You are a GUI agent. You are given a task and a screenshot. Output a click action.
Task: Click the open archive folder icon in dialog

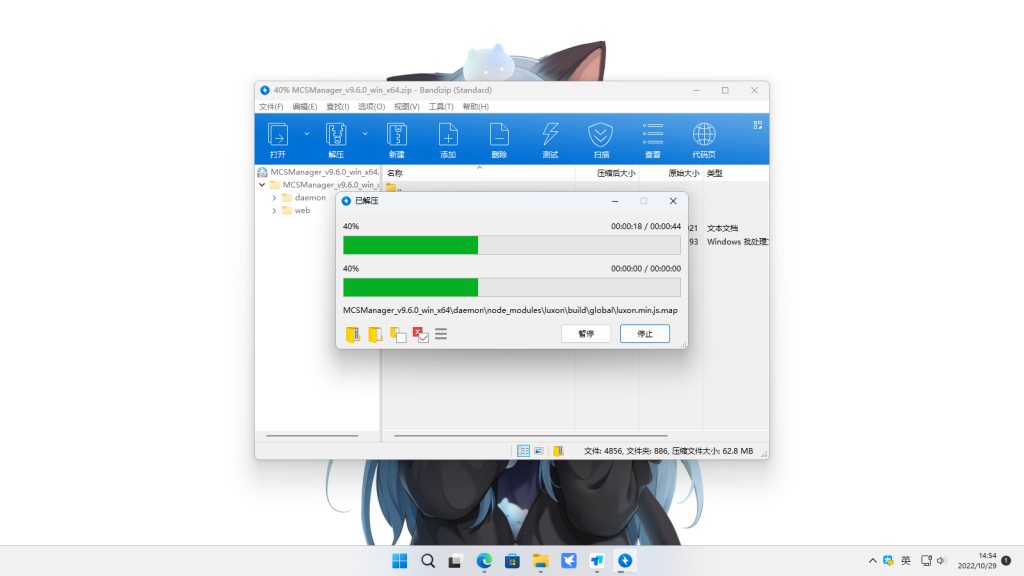(353, 334)
